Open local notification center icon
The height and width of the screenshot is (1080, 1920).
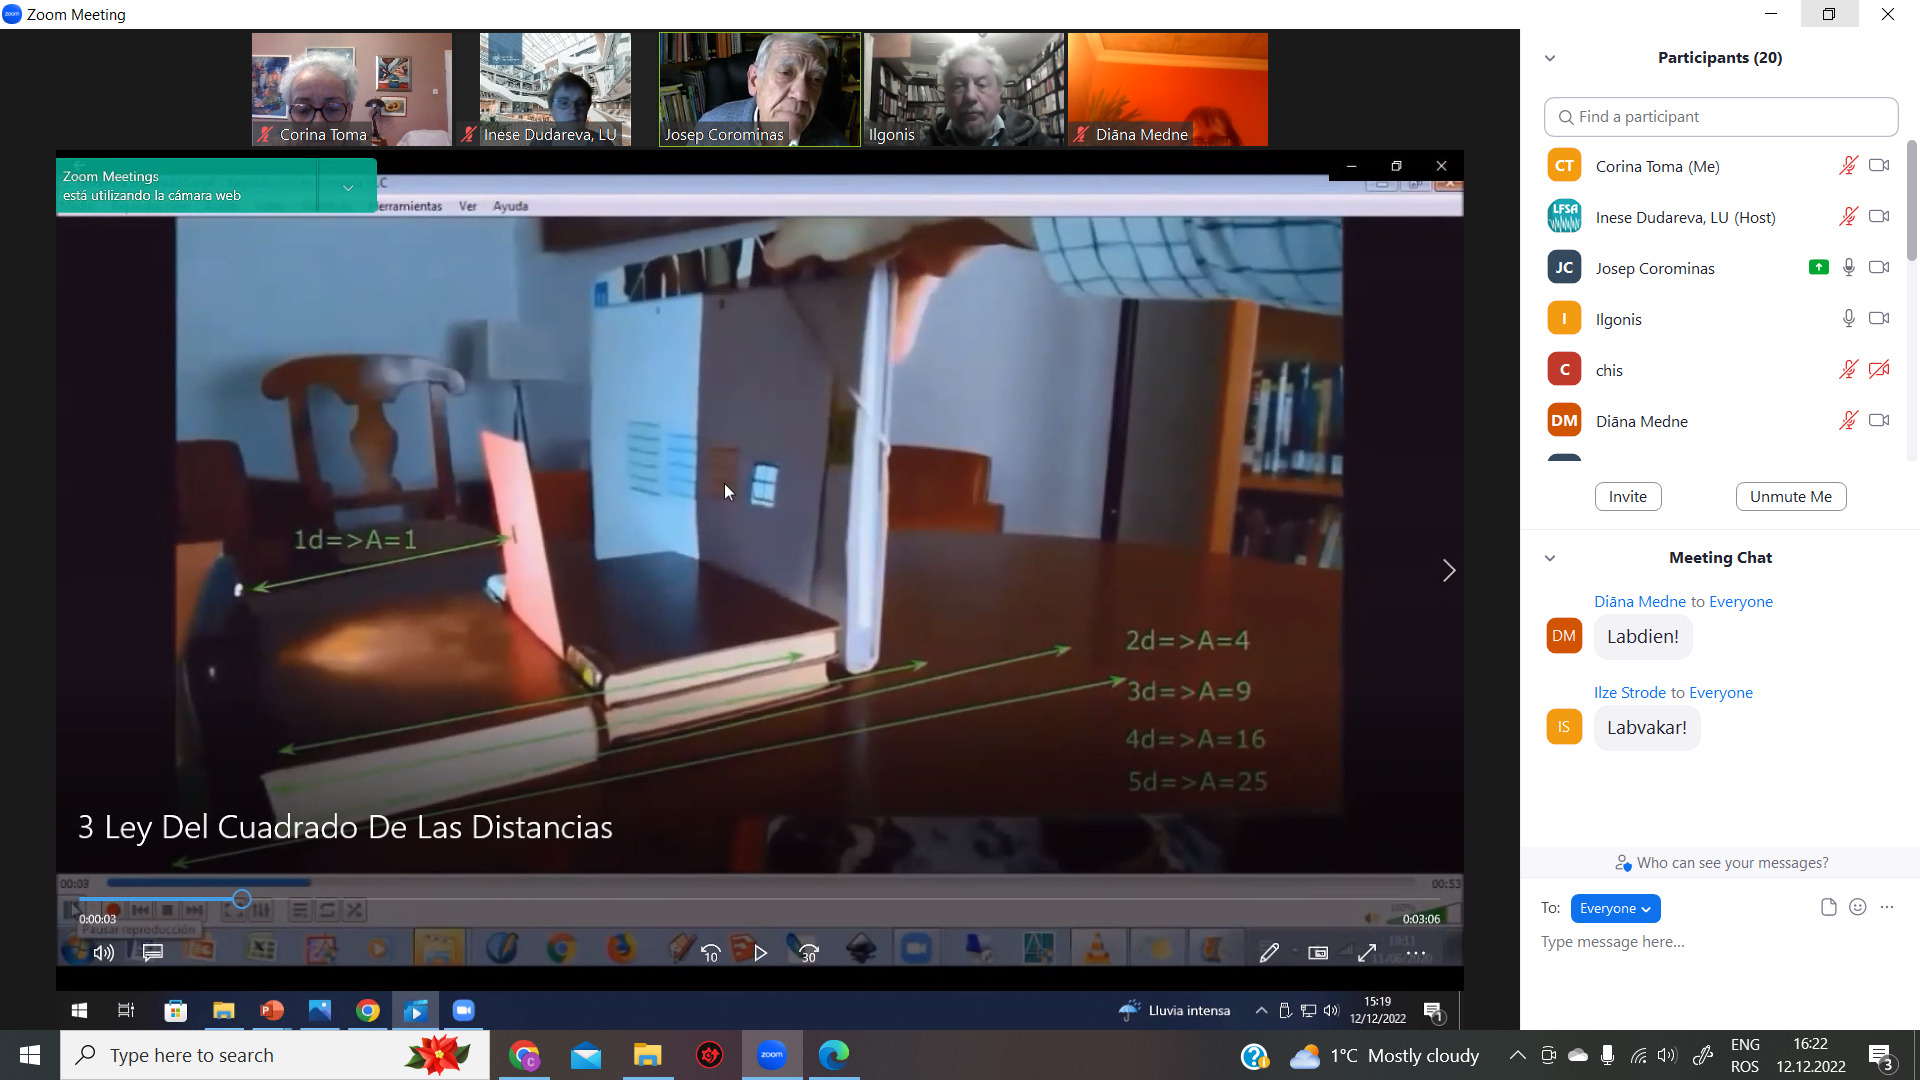1881,1055
